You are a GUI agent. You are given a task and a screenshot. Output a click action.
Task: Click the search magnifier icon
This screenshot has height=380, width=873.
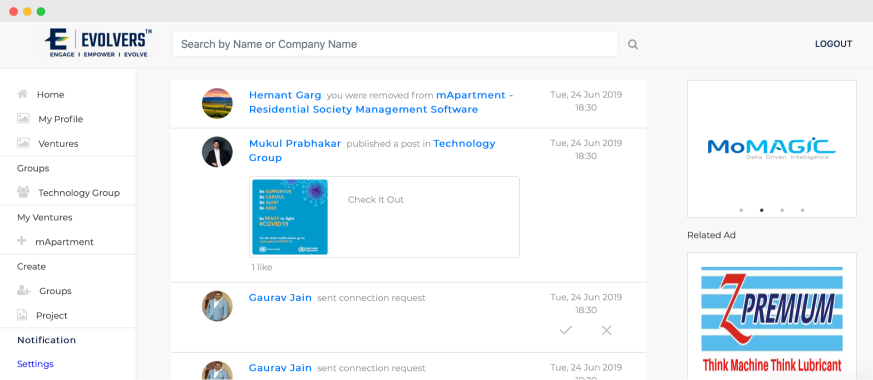pyautogui.click(x=632, y=45)
